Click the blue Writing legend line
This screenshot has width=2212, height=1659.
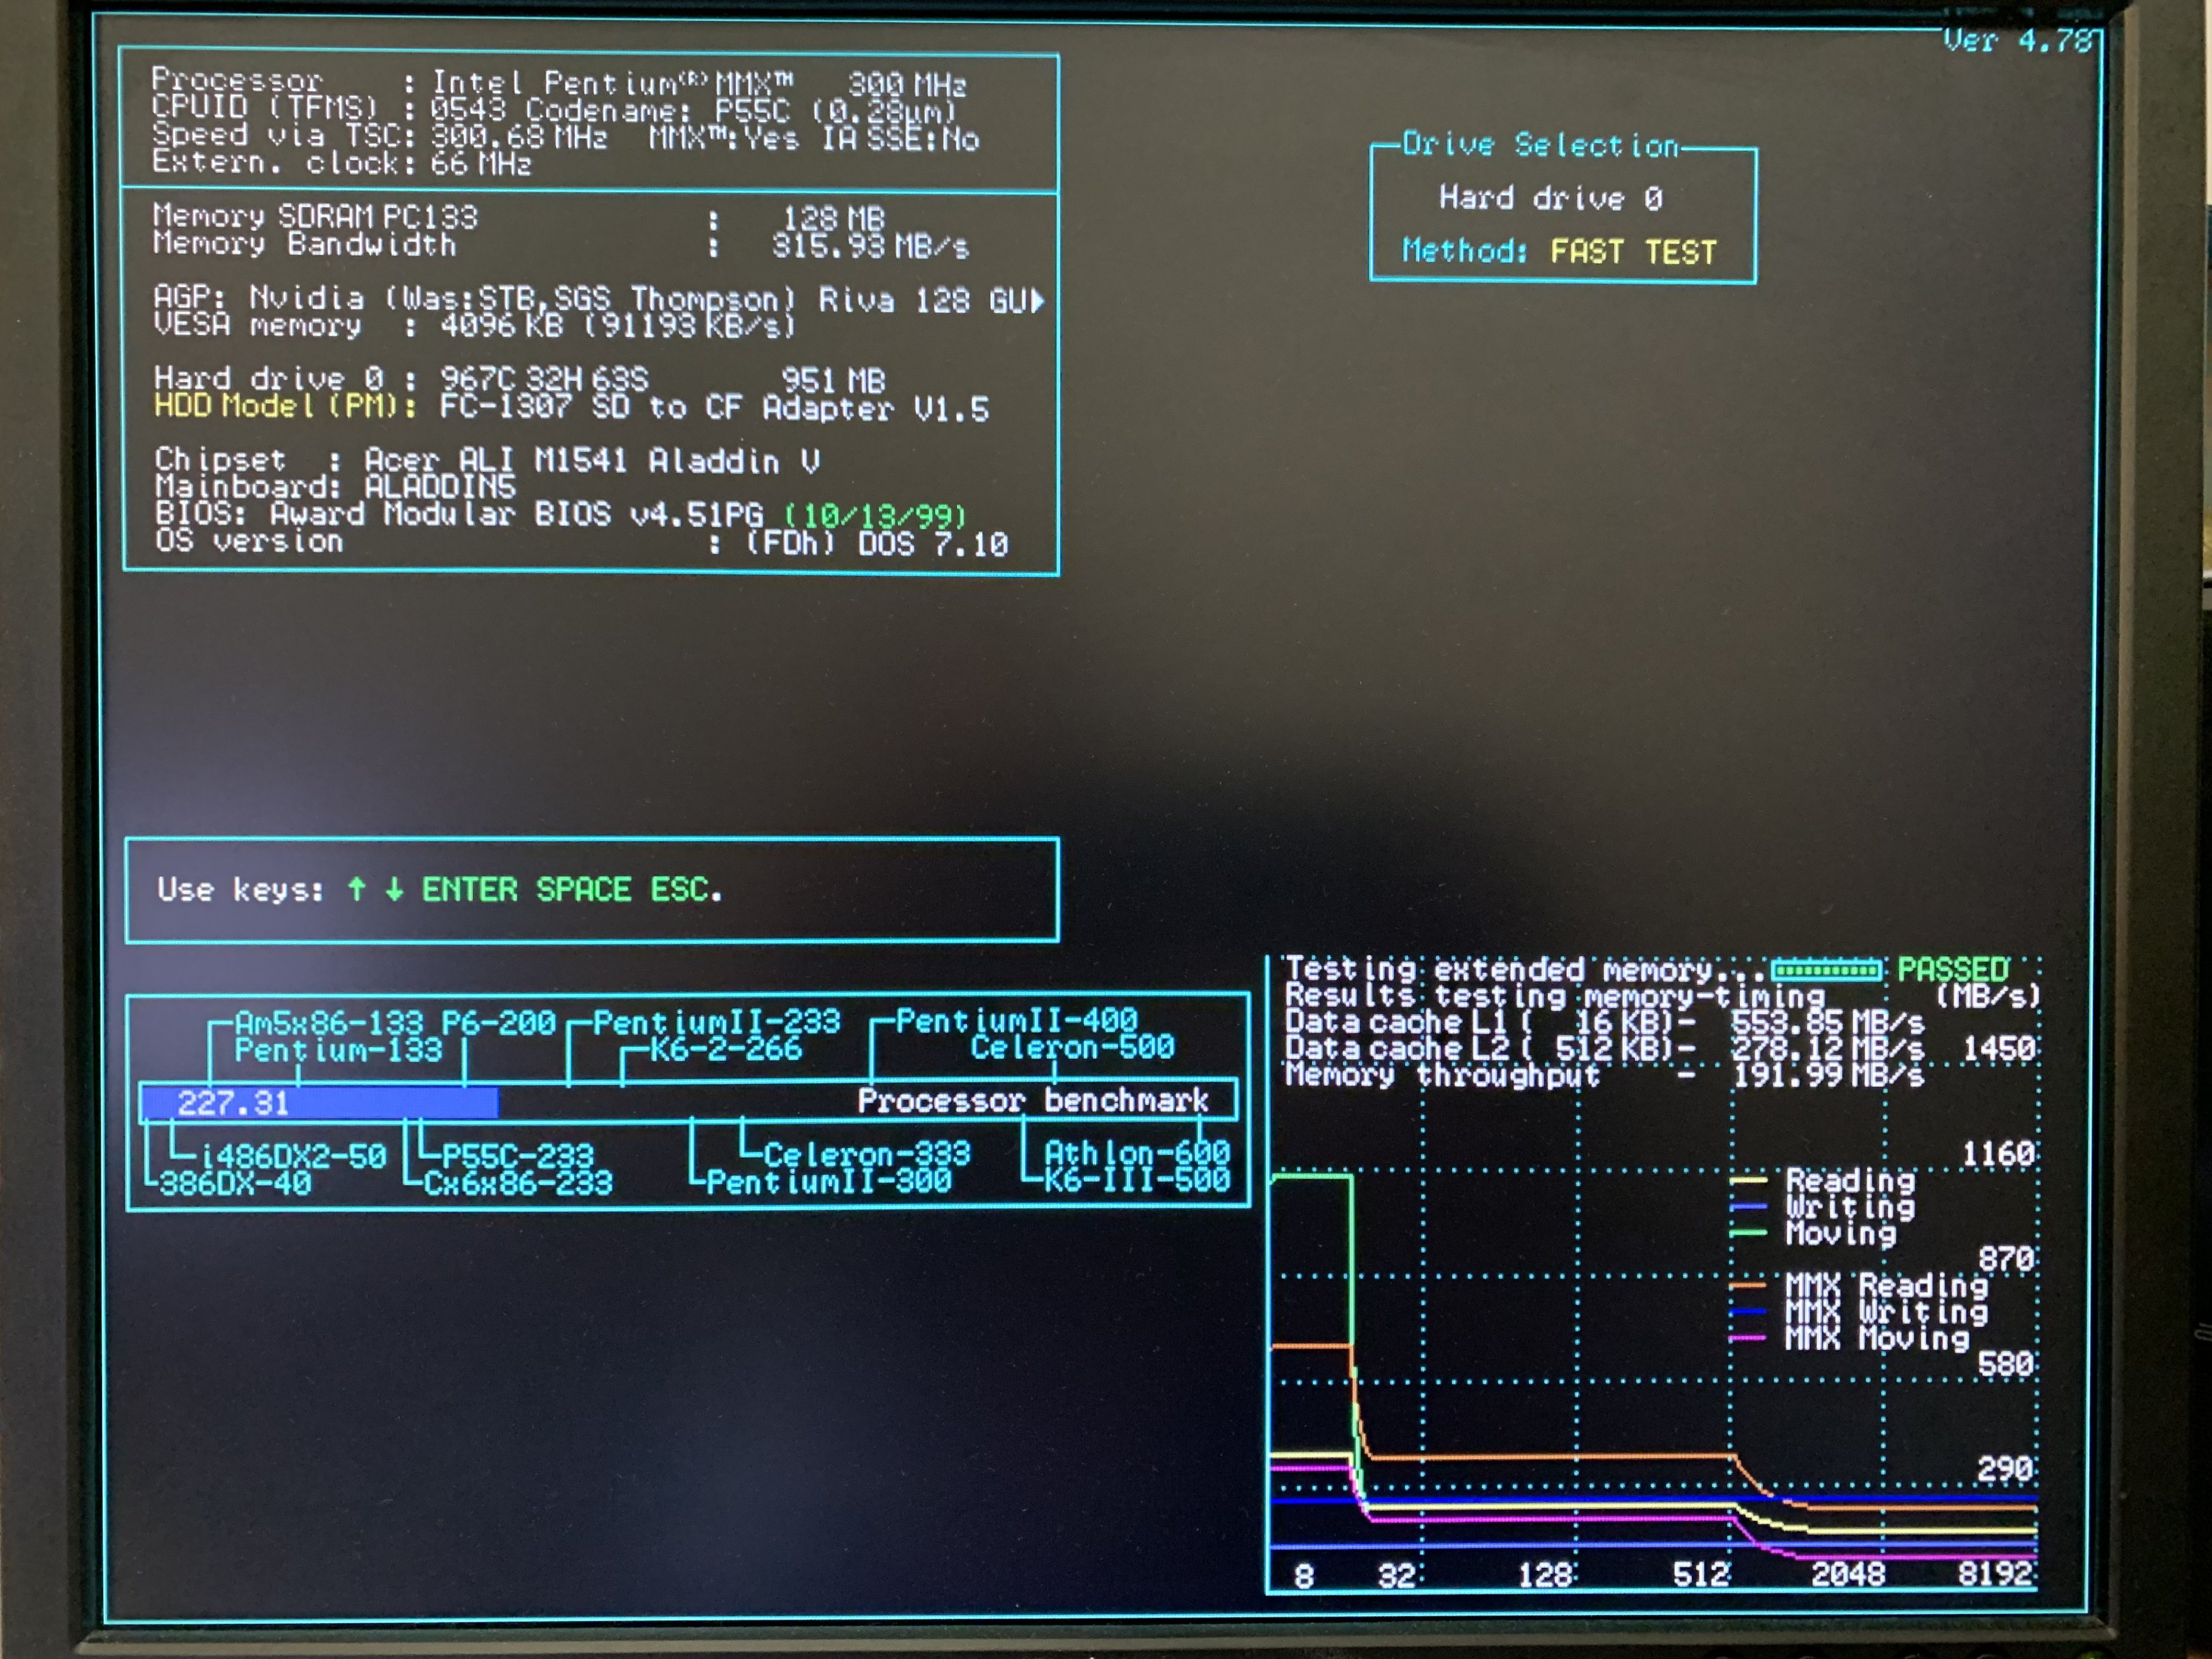[x=1748, y=1207]
